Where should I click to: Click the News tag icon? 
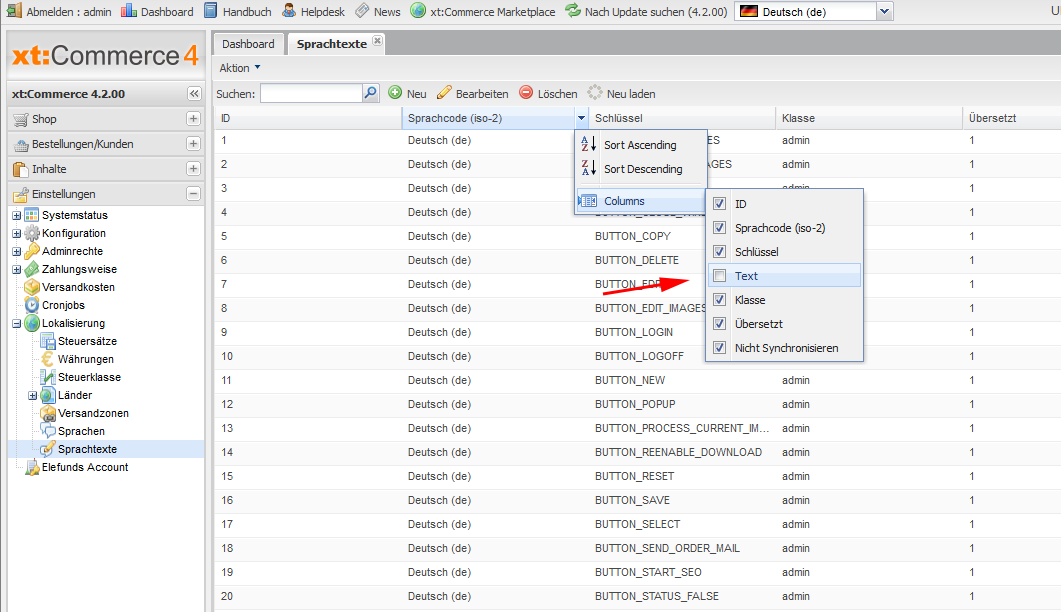tap(362, 11)
